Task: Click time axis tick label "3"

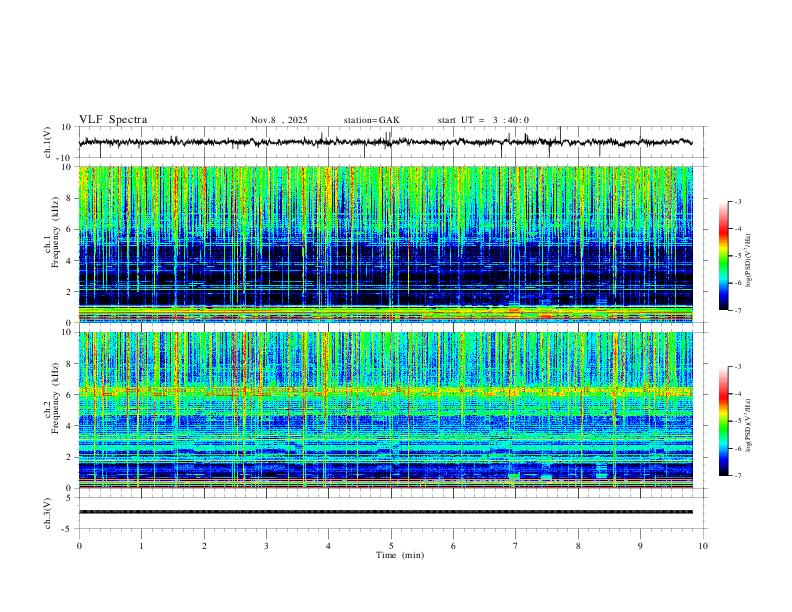Action: click(x=266, y=546)
